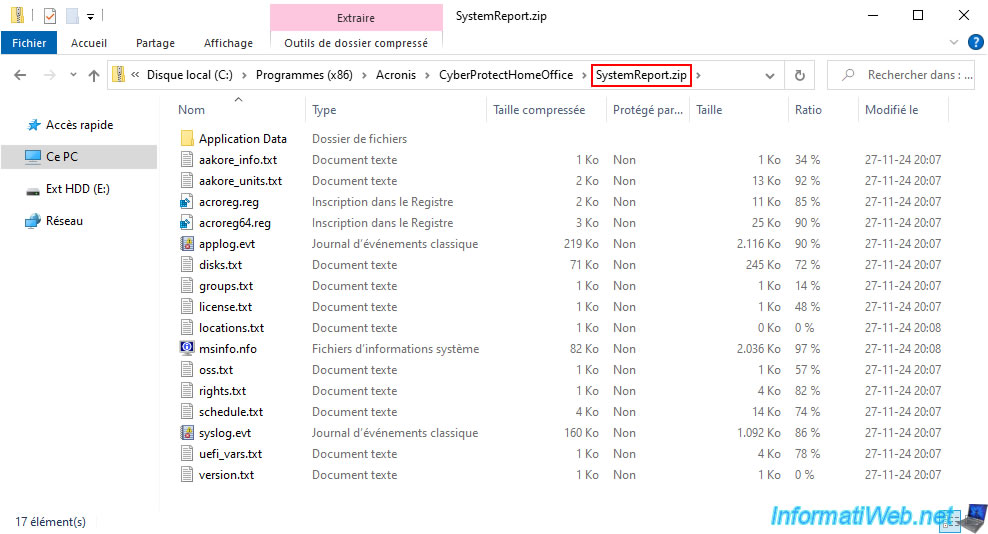This screenshot has width=988, height=534.
Task: Click Programmes (x86) breadcrumb
Action: click(x=304, y=75)
